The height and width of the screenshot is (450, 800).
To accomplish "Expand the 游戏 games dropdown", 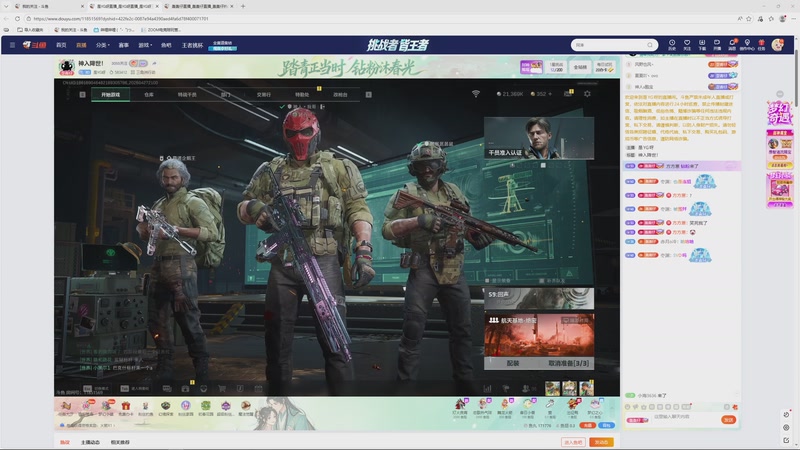I will click(x=145, y=45).
